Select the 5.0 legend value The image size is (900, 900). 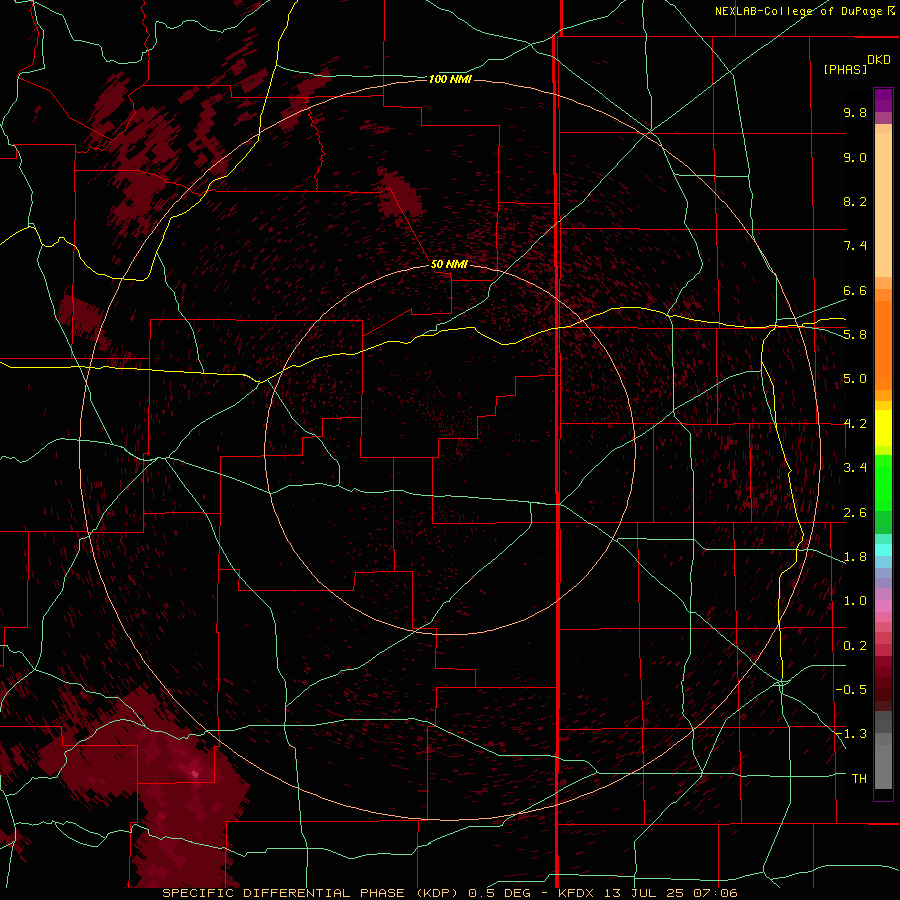(x=855, y=379)
